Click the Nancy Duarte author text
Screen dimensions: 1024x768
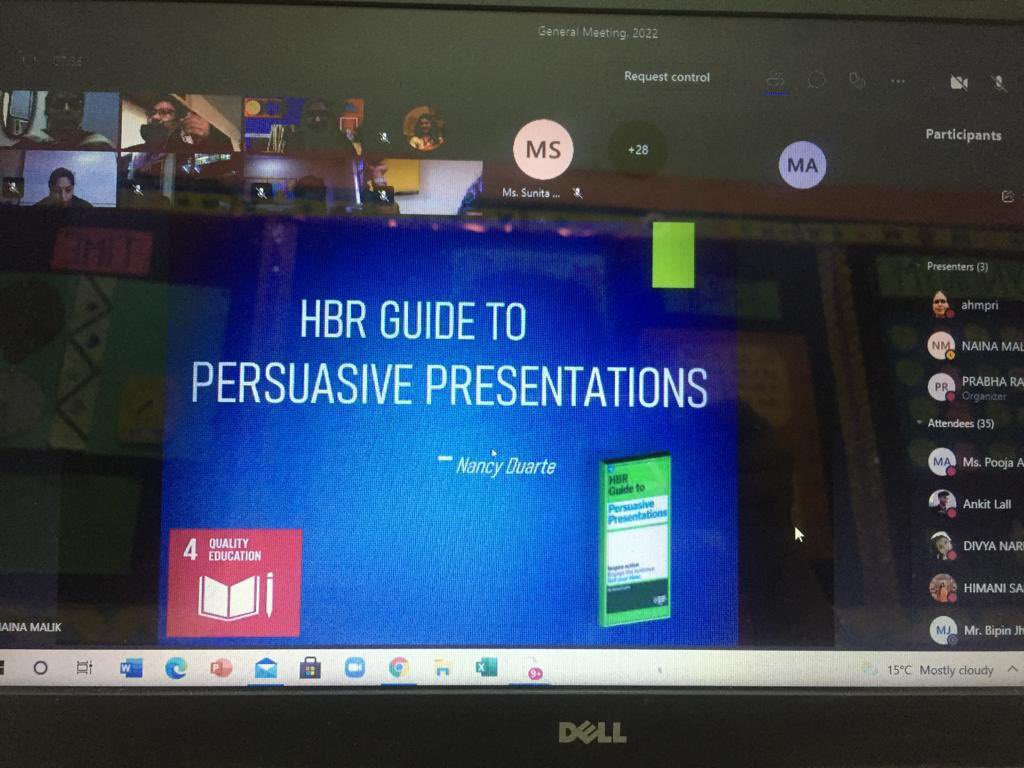(x=505, y=466)
